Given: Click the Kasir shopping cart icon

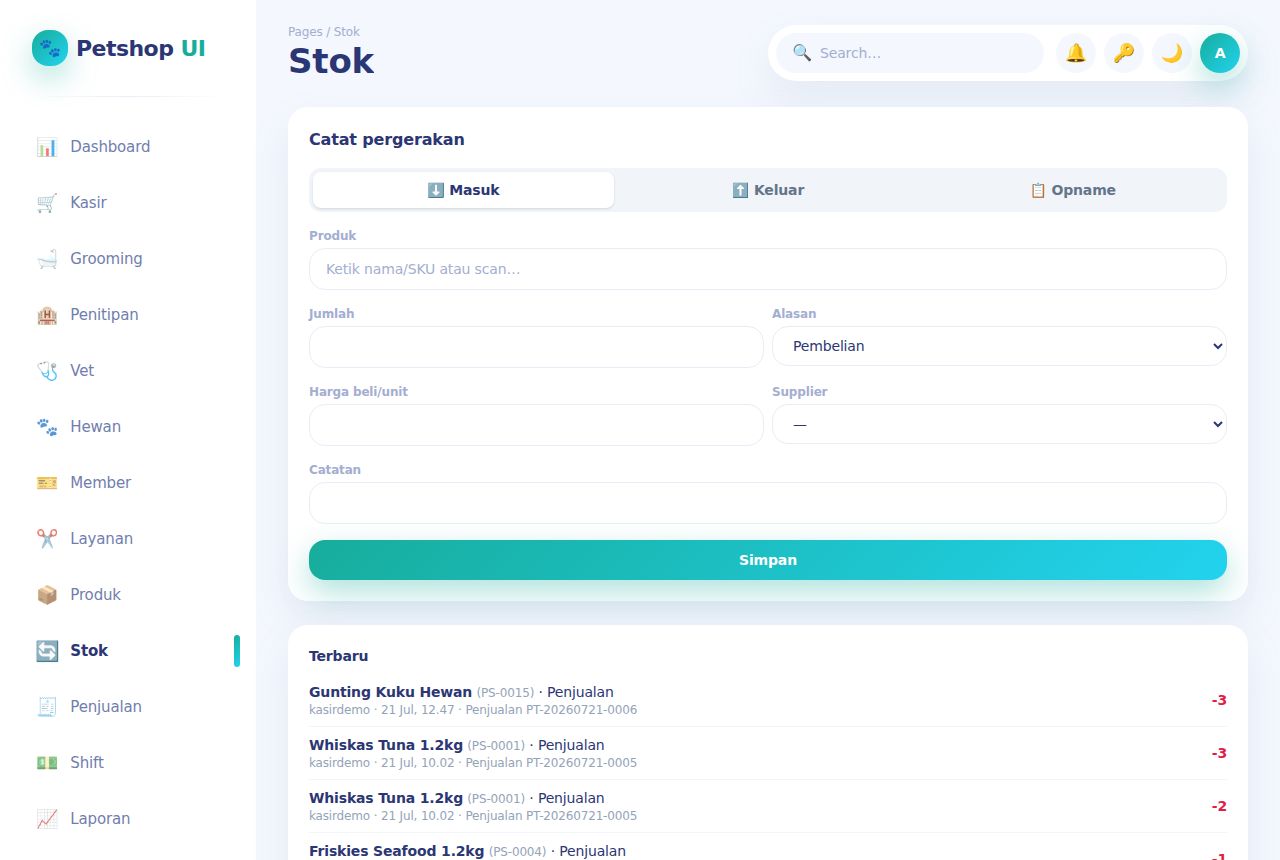Looking at the screenshot, I should [x=47, y=203].
